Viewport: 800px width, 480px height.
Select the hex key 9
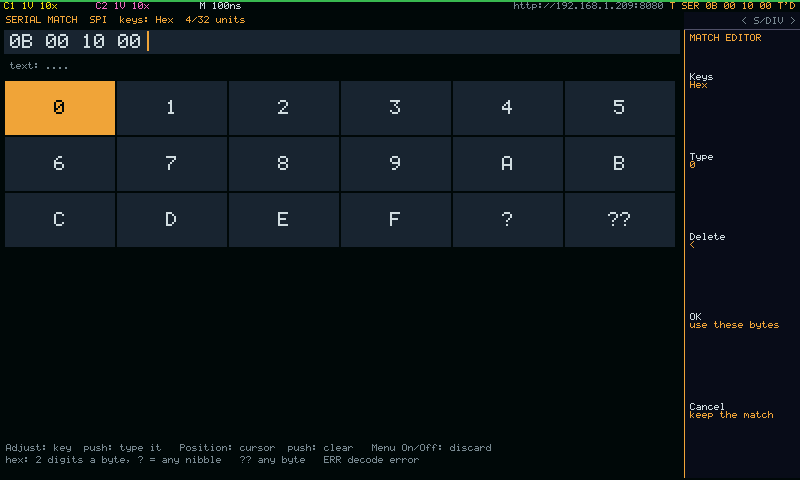396,164
